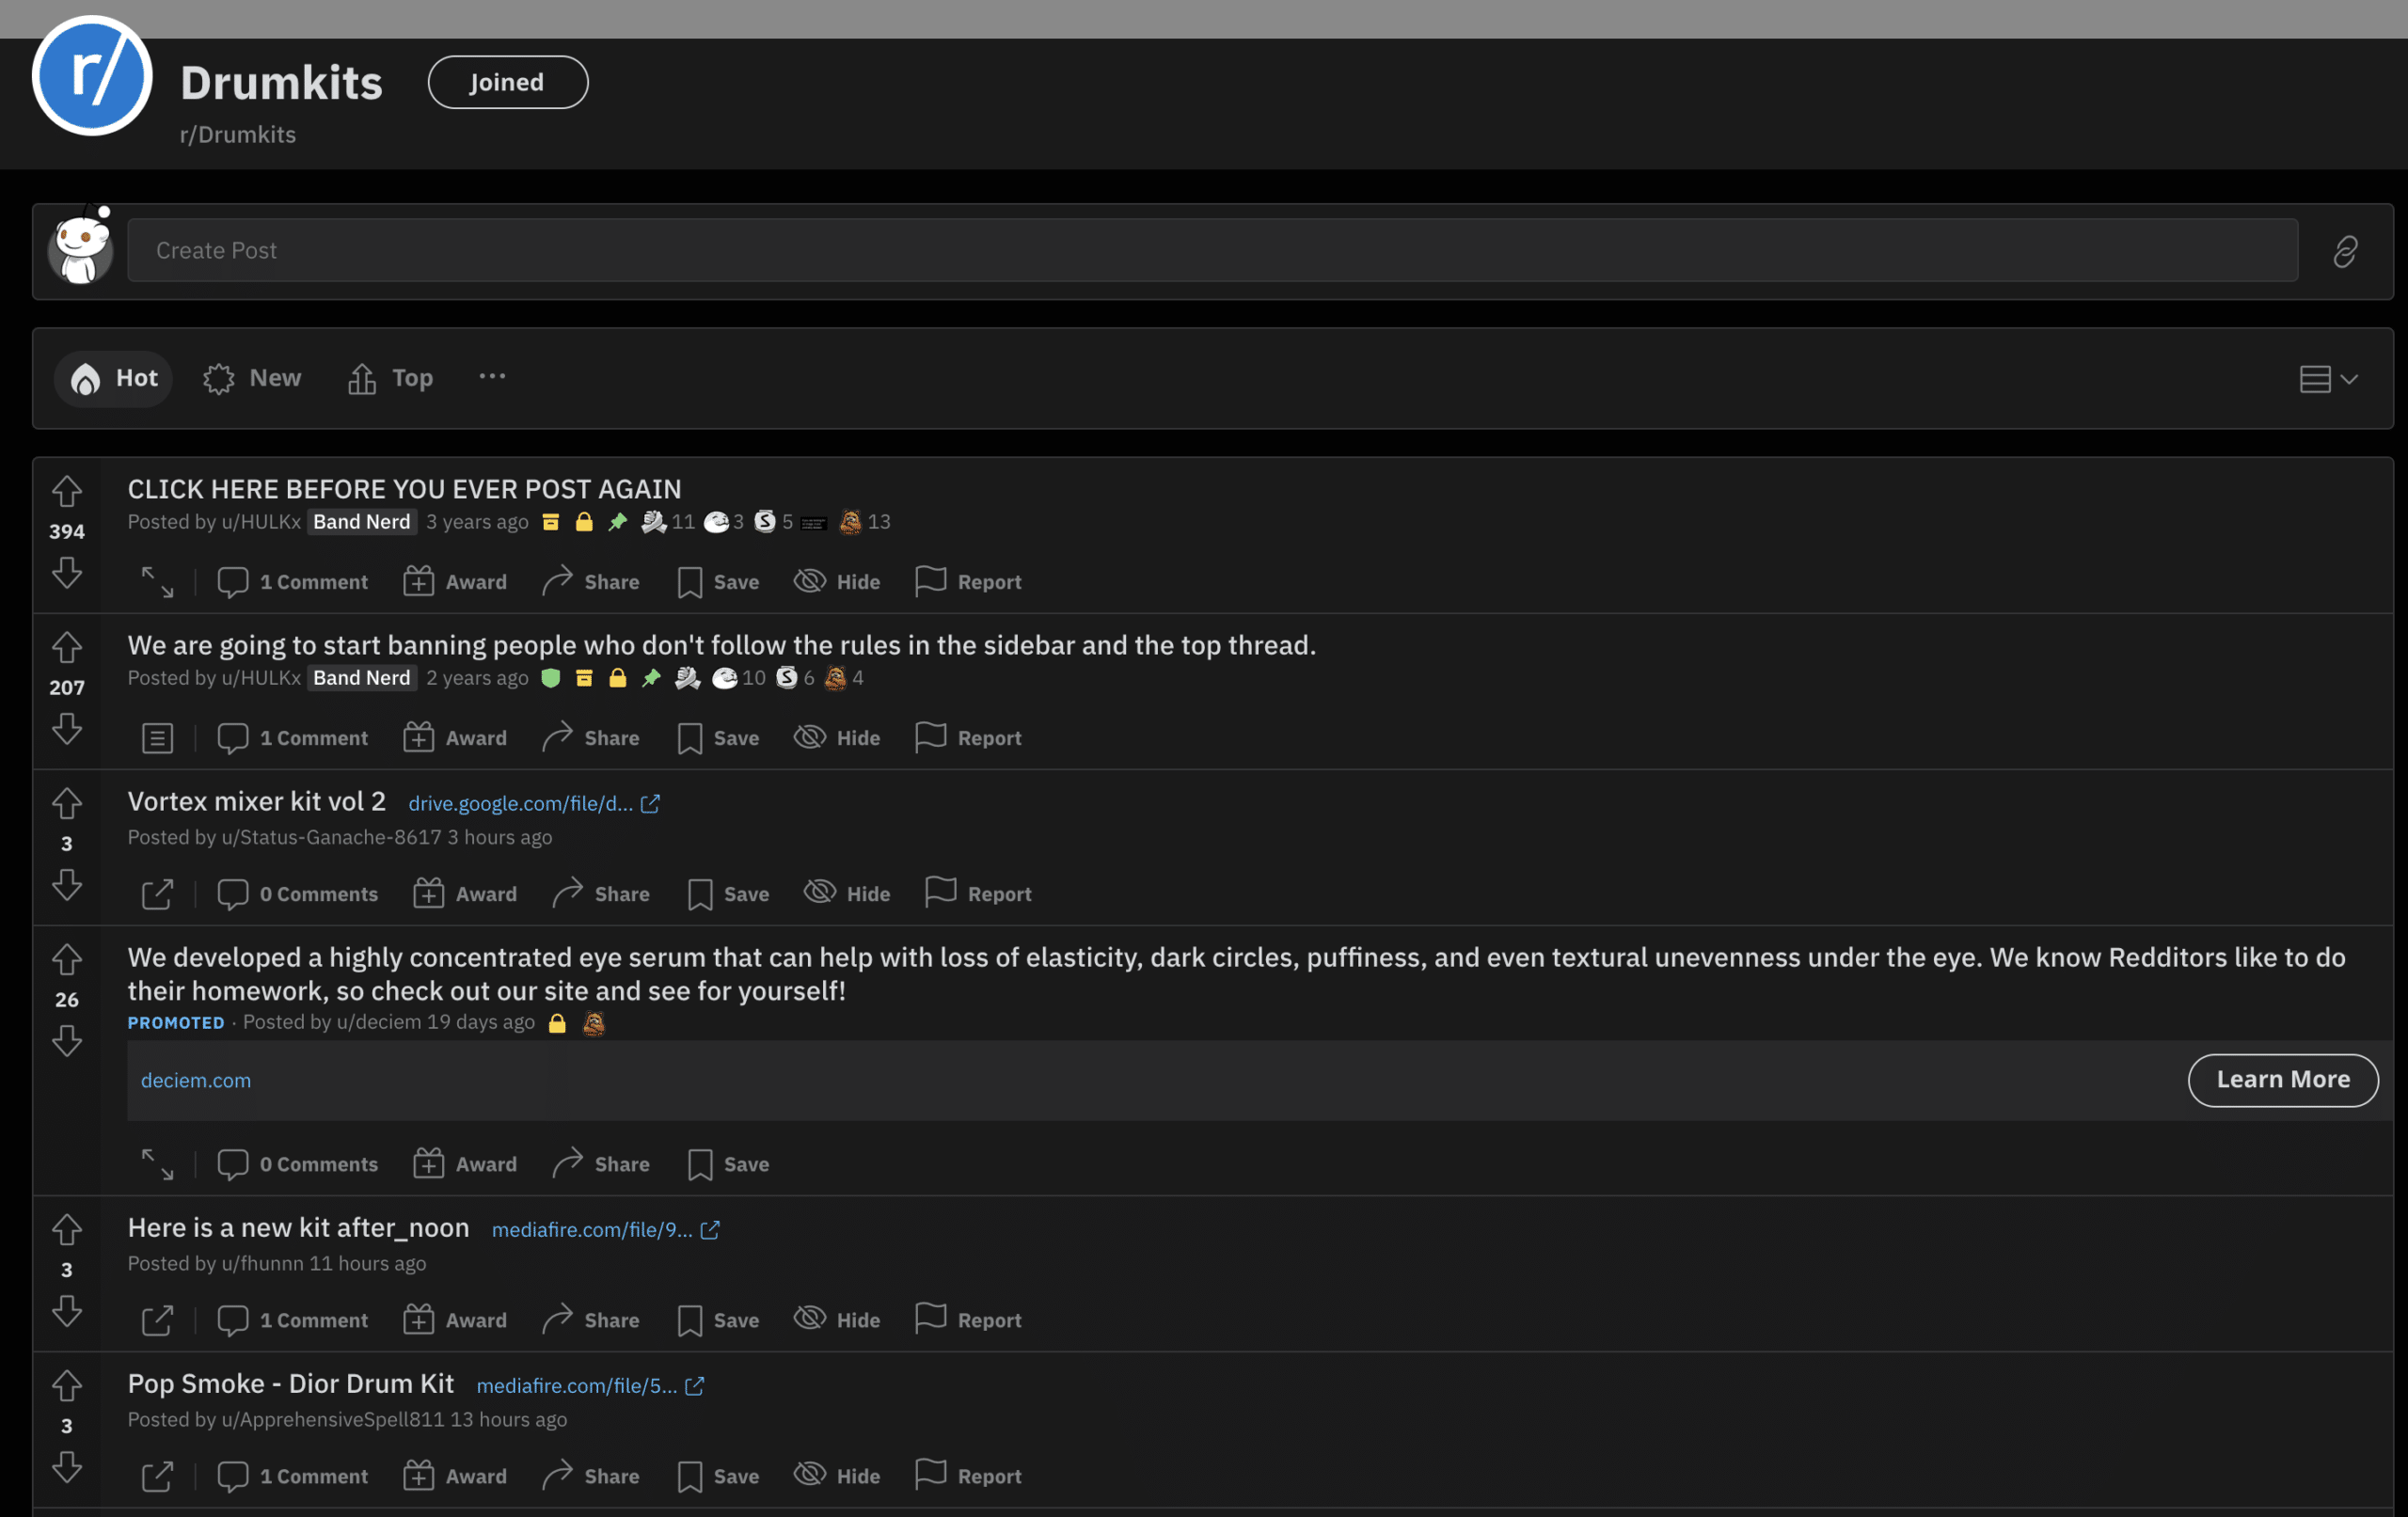
Task: Open comments on the after_noon kit post
Action: [293, 1320]
